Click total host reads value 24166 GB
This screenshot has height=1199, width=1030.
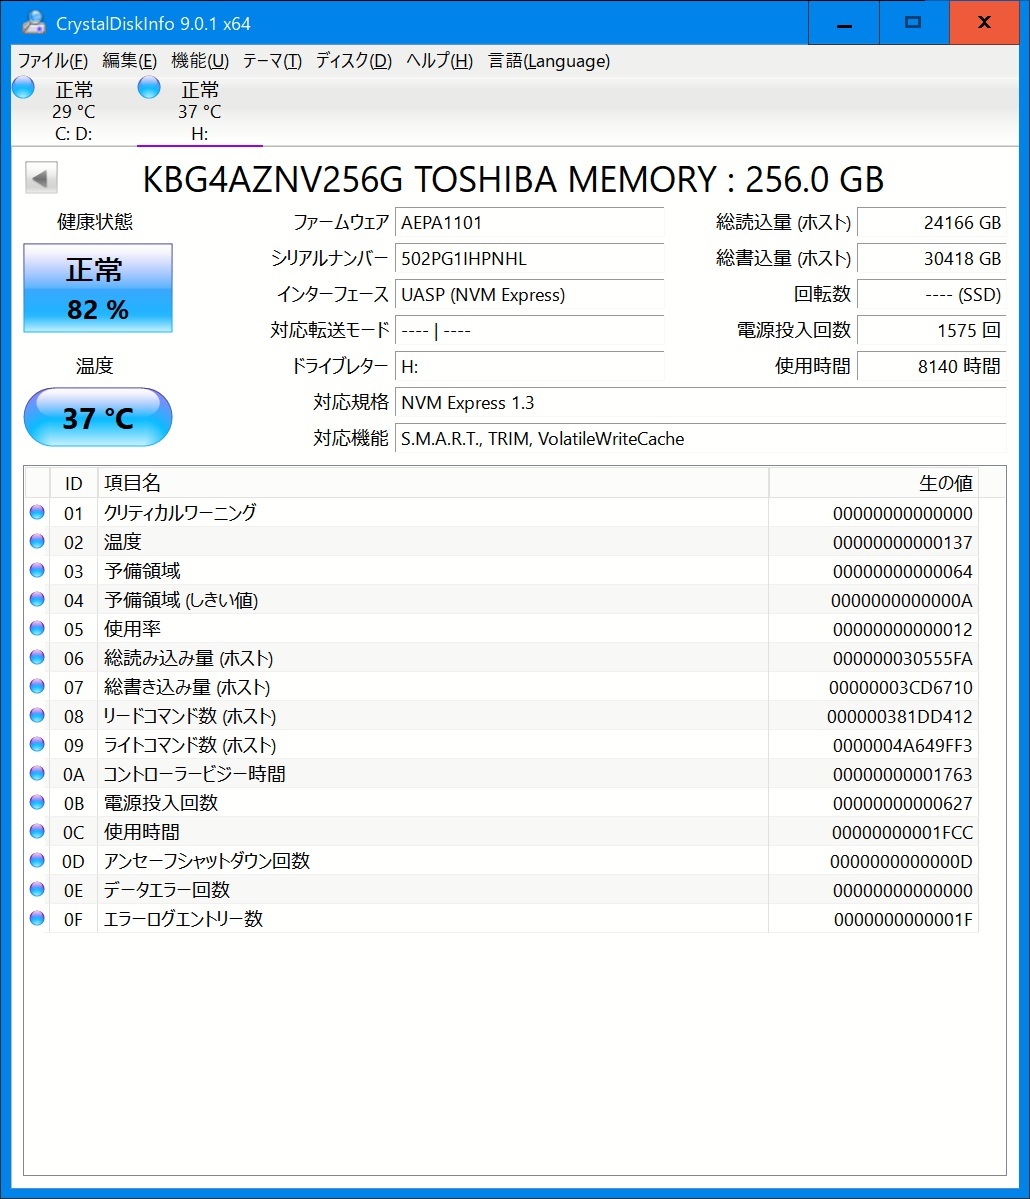click(931, 223)
